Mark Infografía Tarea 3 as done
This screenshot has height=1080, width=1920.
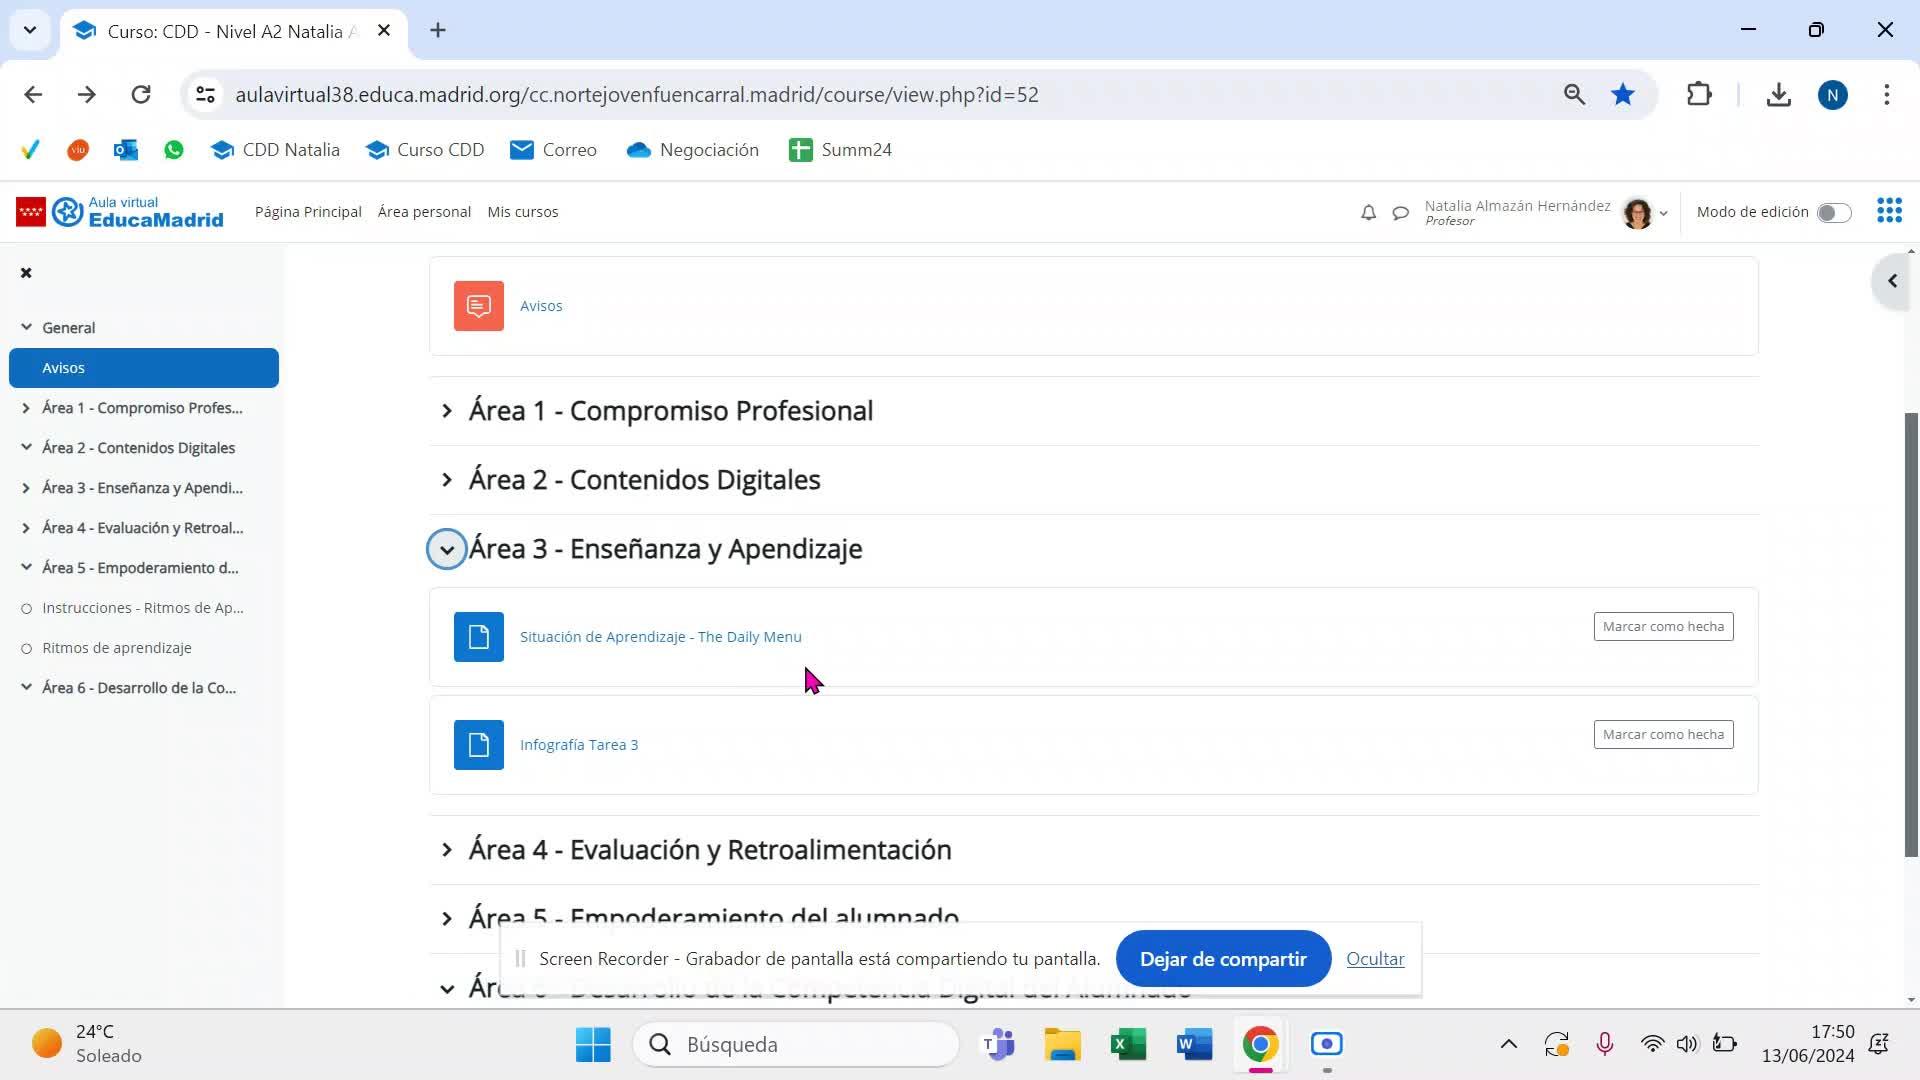pyautogui.click(x=1662, y=735)
